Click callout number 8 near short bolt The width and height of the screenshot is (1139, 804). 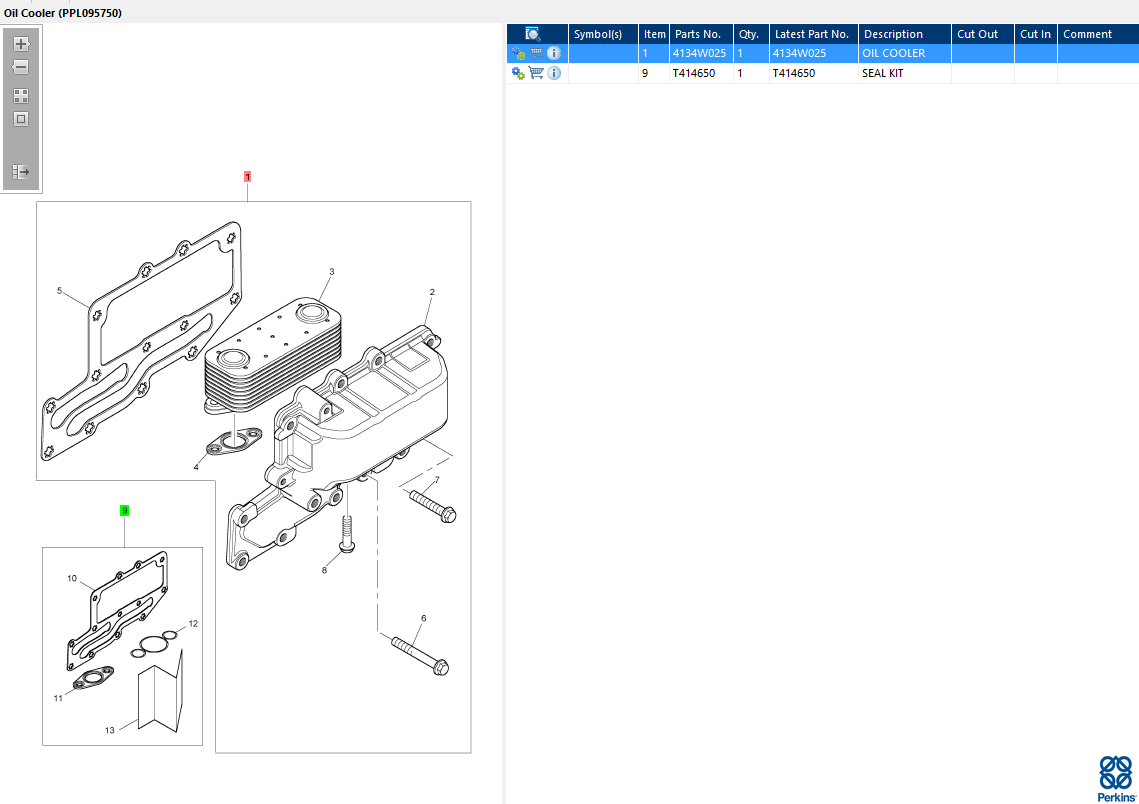(x=325, y=570)
